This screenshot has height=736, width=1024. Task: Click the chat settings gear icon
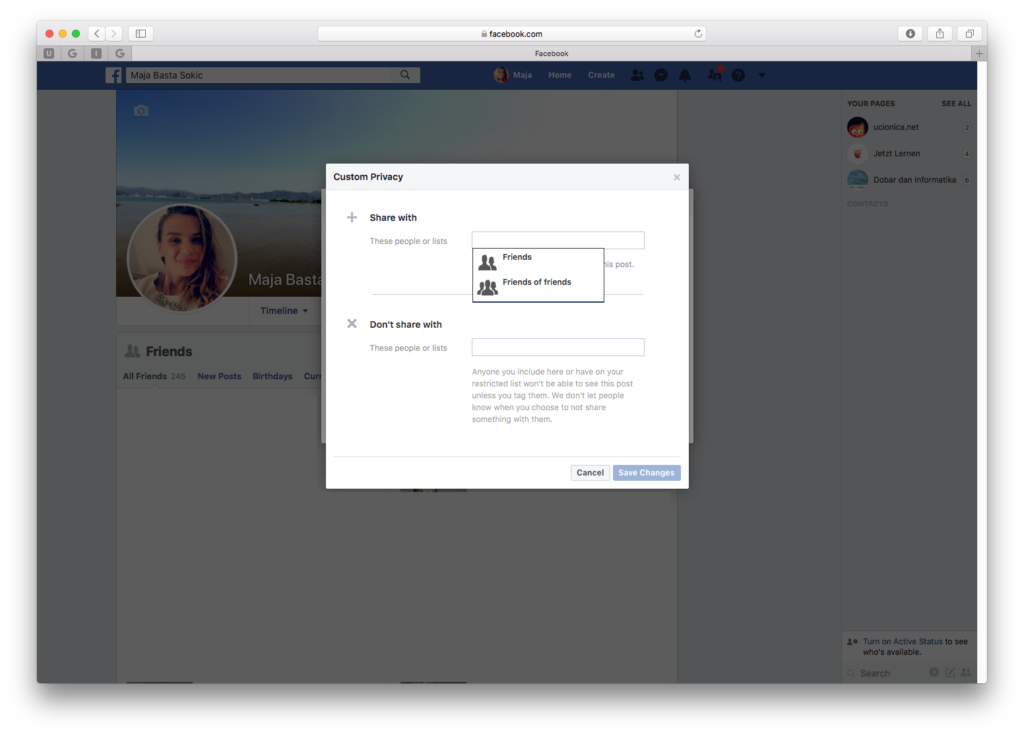[934, 673]
